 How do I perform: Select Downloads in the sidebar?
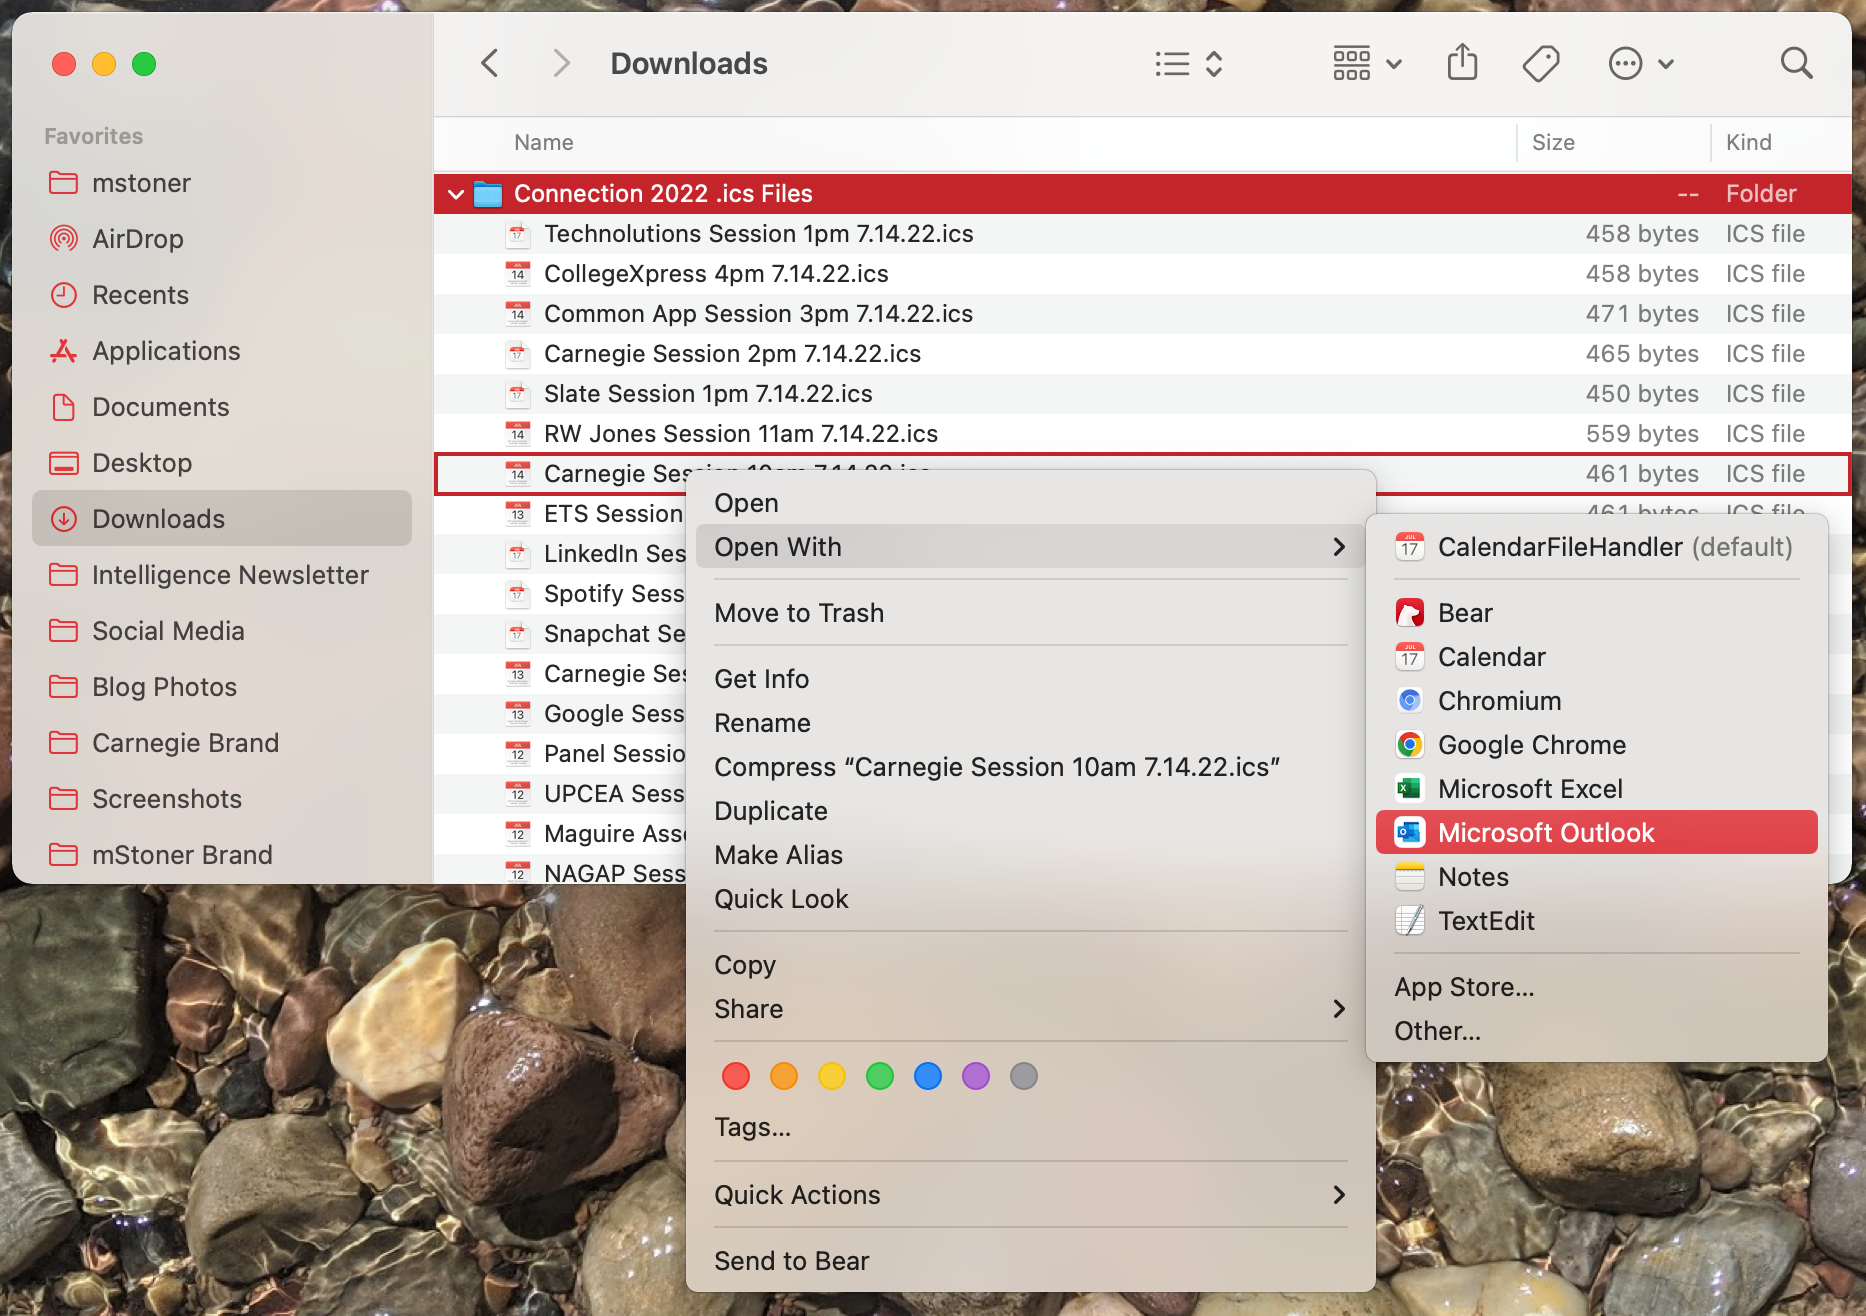click(x=222, y=518)
